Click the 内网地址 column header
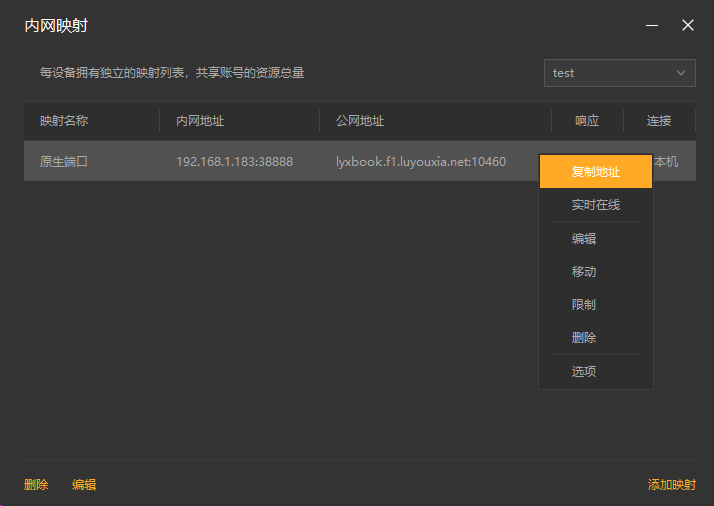 pos(200,121)
